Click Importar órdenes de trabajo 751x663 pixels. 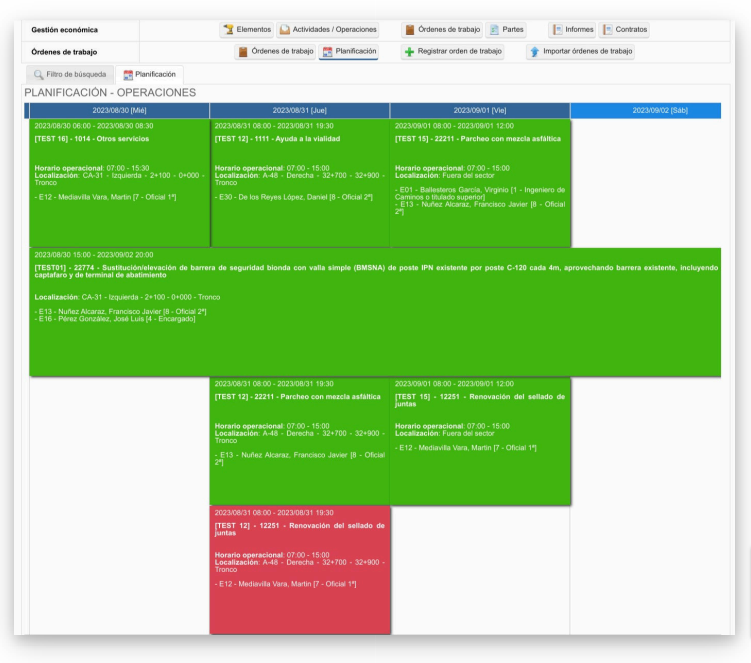point(580,52)
